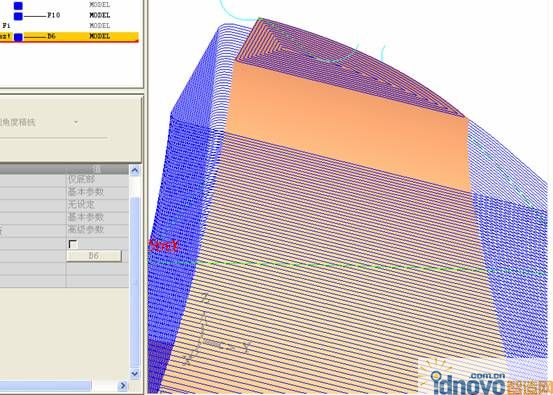Screen dimensions: 553x395
Task: Open the 无设定 value cell options
Action: click(97, 205)
